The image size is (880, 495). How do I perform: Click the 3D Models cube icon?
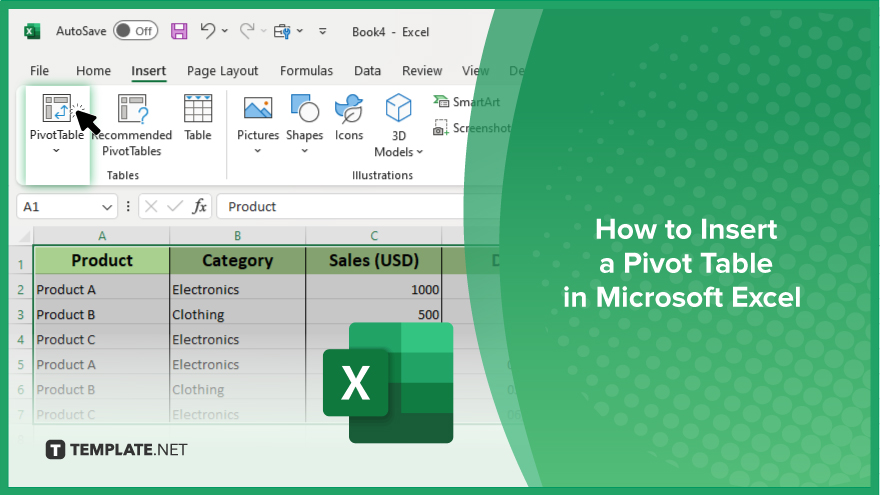398,107
